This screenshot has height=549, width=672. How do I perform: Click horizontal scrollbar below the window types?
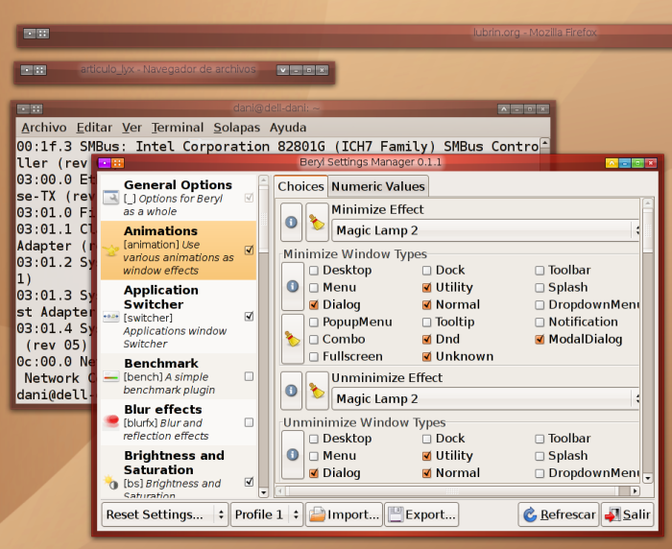click(x=450, y=491)
